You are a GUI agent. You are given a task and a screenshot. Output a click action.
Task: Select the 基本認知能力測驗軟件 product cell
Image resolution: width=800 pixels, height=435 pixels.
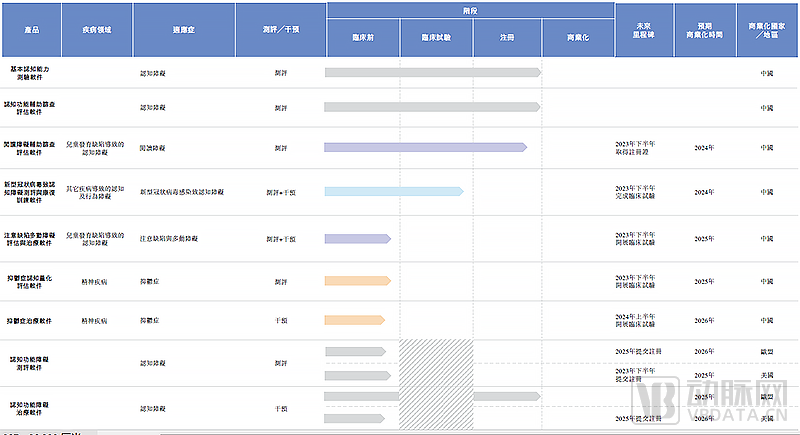point(32,73)
